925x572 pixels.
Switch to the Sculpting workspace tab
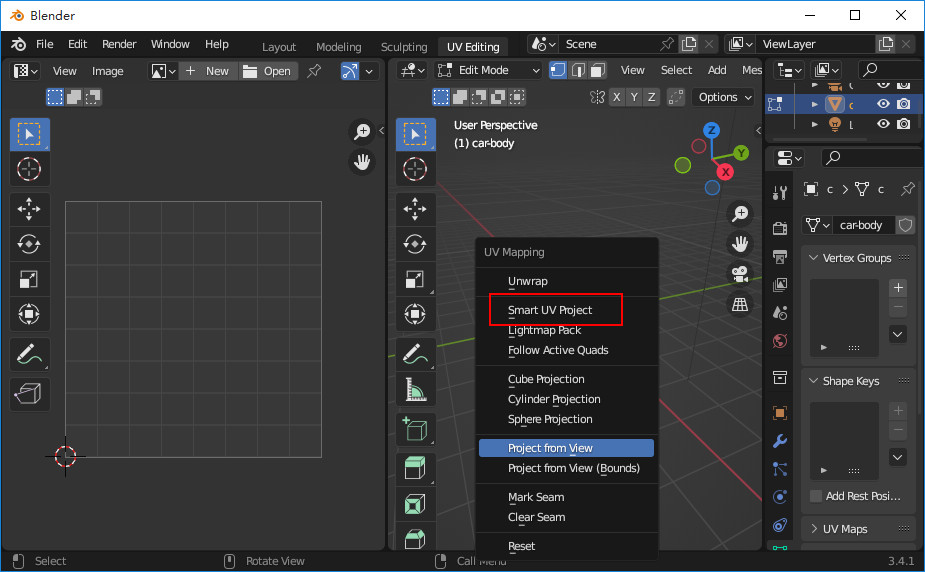click(404, 47)
